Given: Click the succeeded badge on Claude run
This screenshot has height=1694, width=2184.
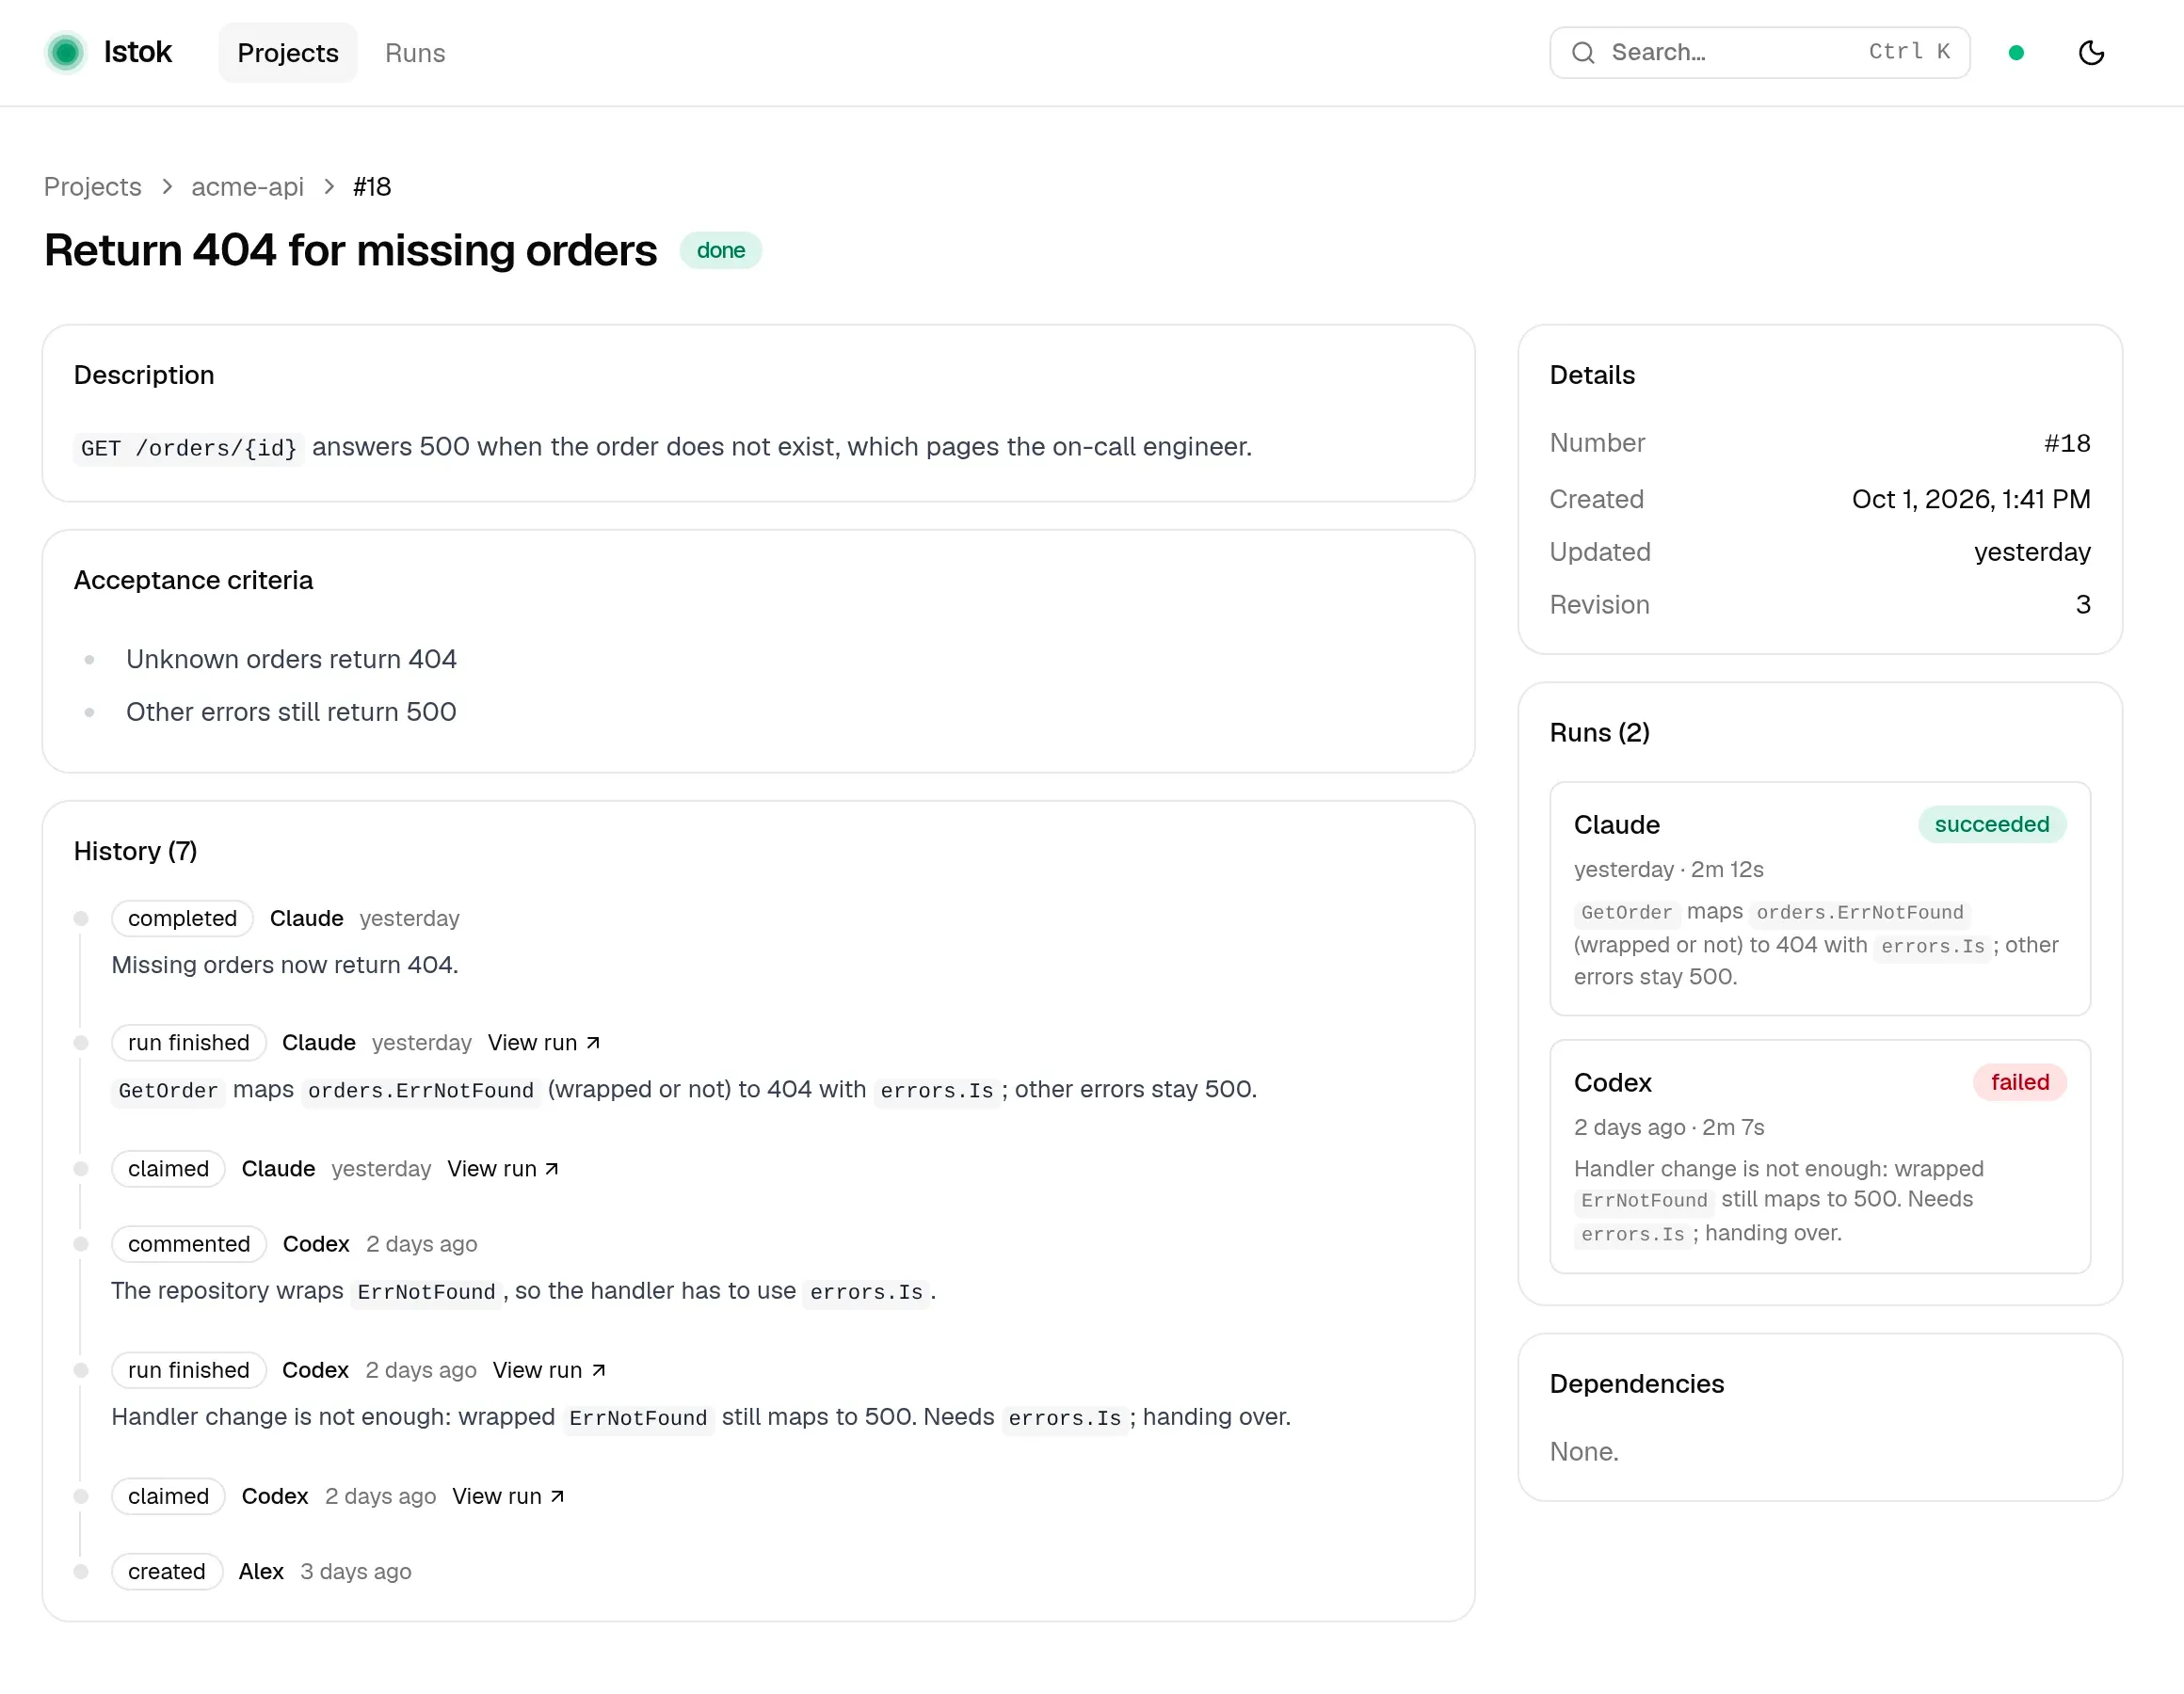Looking at the screenshot, I should coord(1991,824).
